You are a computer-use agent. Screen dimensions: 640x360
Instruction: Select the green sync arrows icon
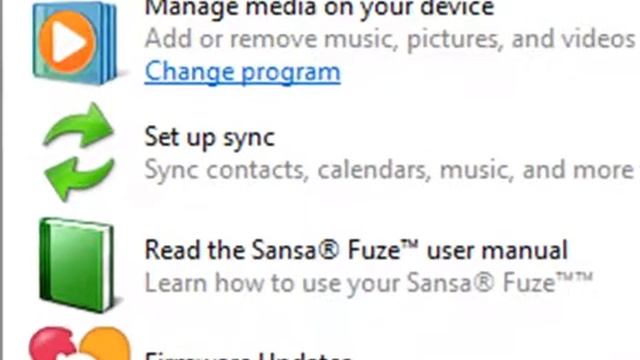(79, 152)
